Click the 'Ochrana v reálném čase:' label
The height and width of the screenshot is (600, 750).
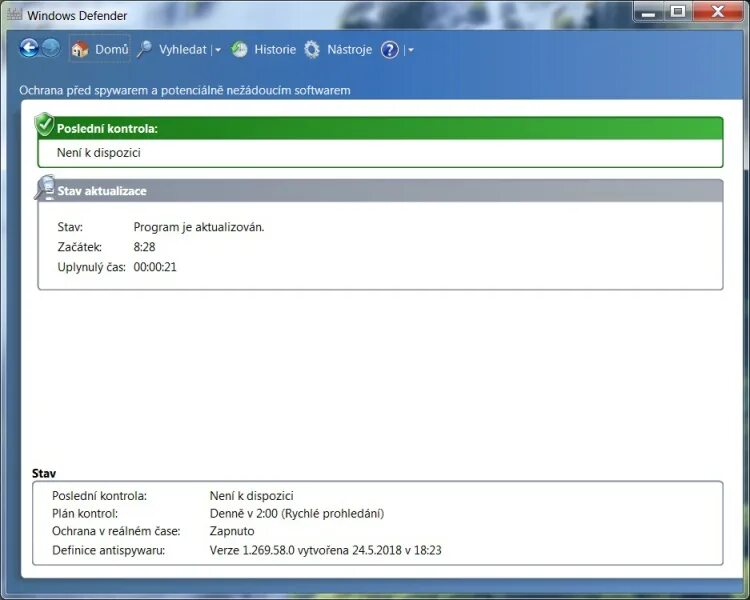[x=116, y=531]
